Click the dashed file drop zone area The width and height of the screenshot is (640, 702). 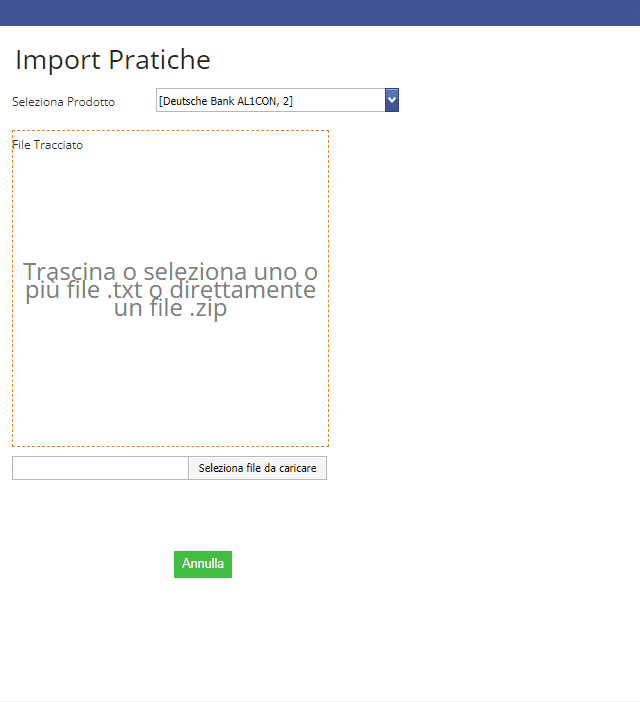(170, 380)
